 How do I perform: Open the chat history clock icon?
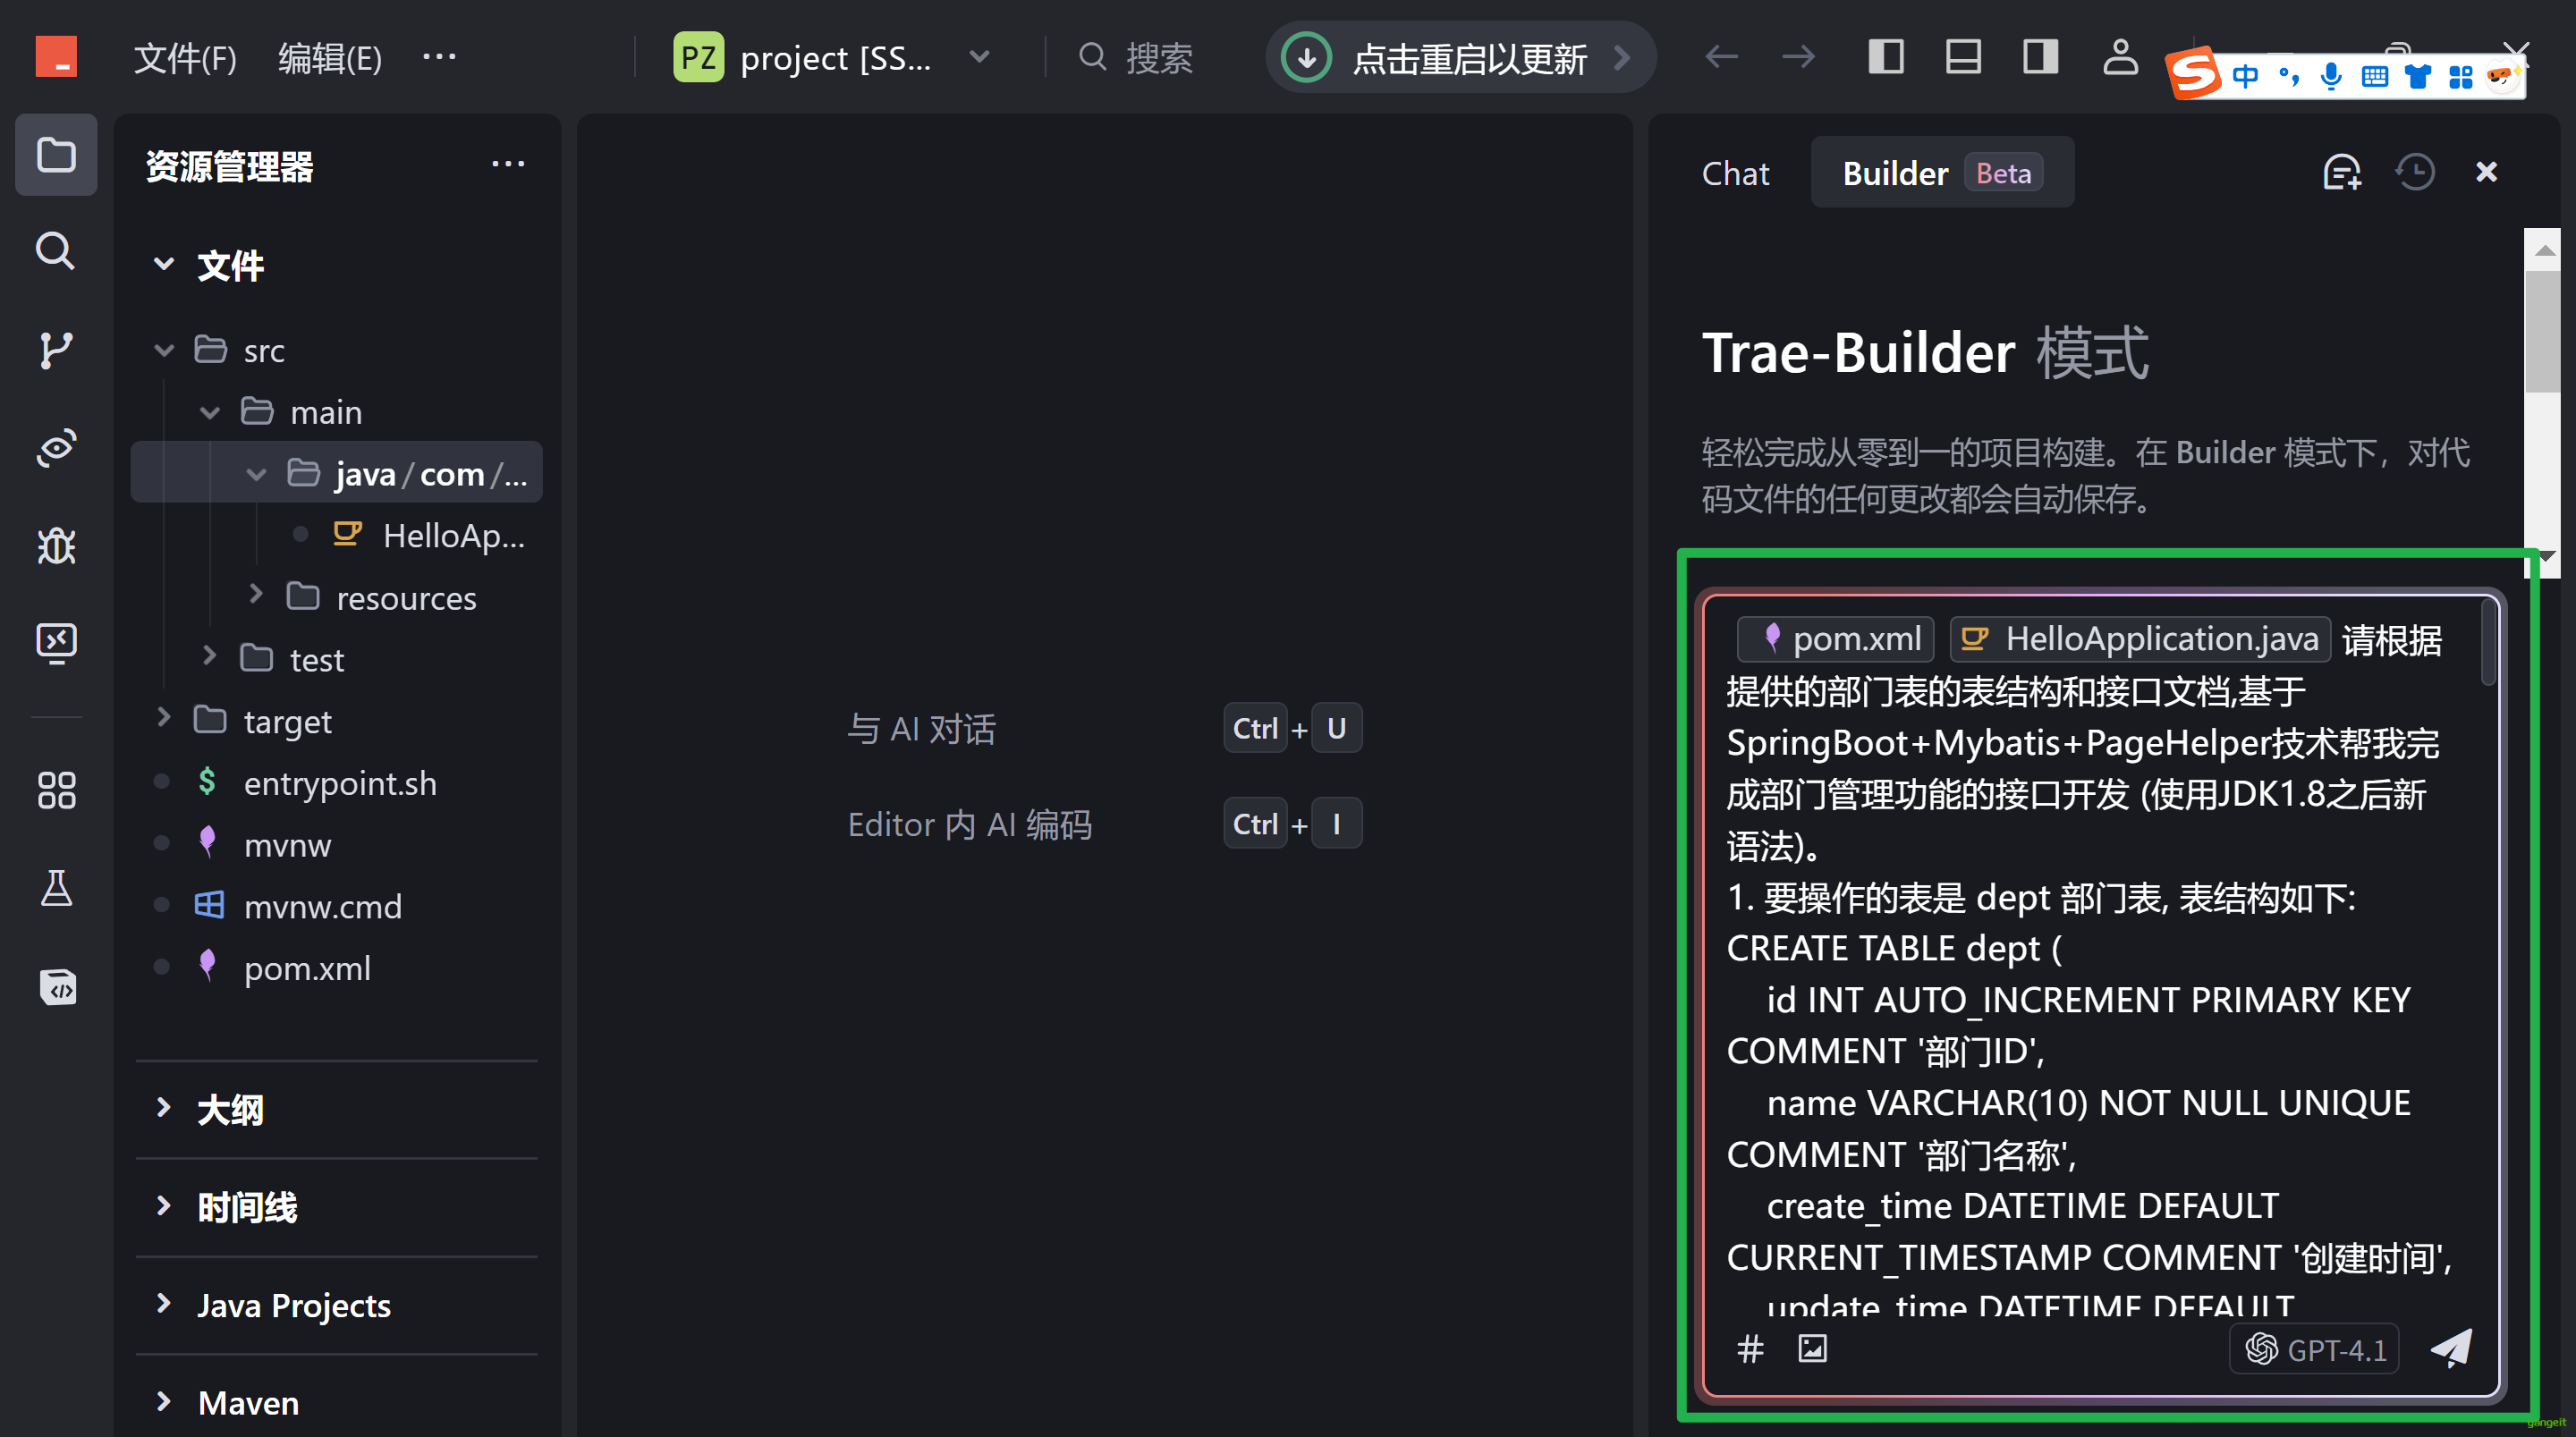coord(2415,172)
